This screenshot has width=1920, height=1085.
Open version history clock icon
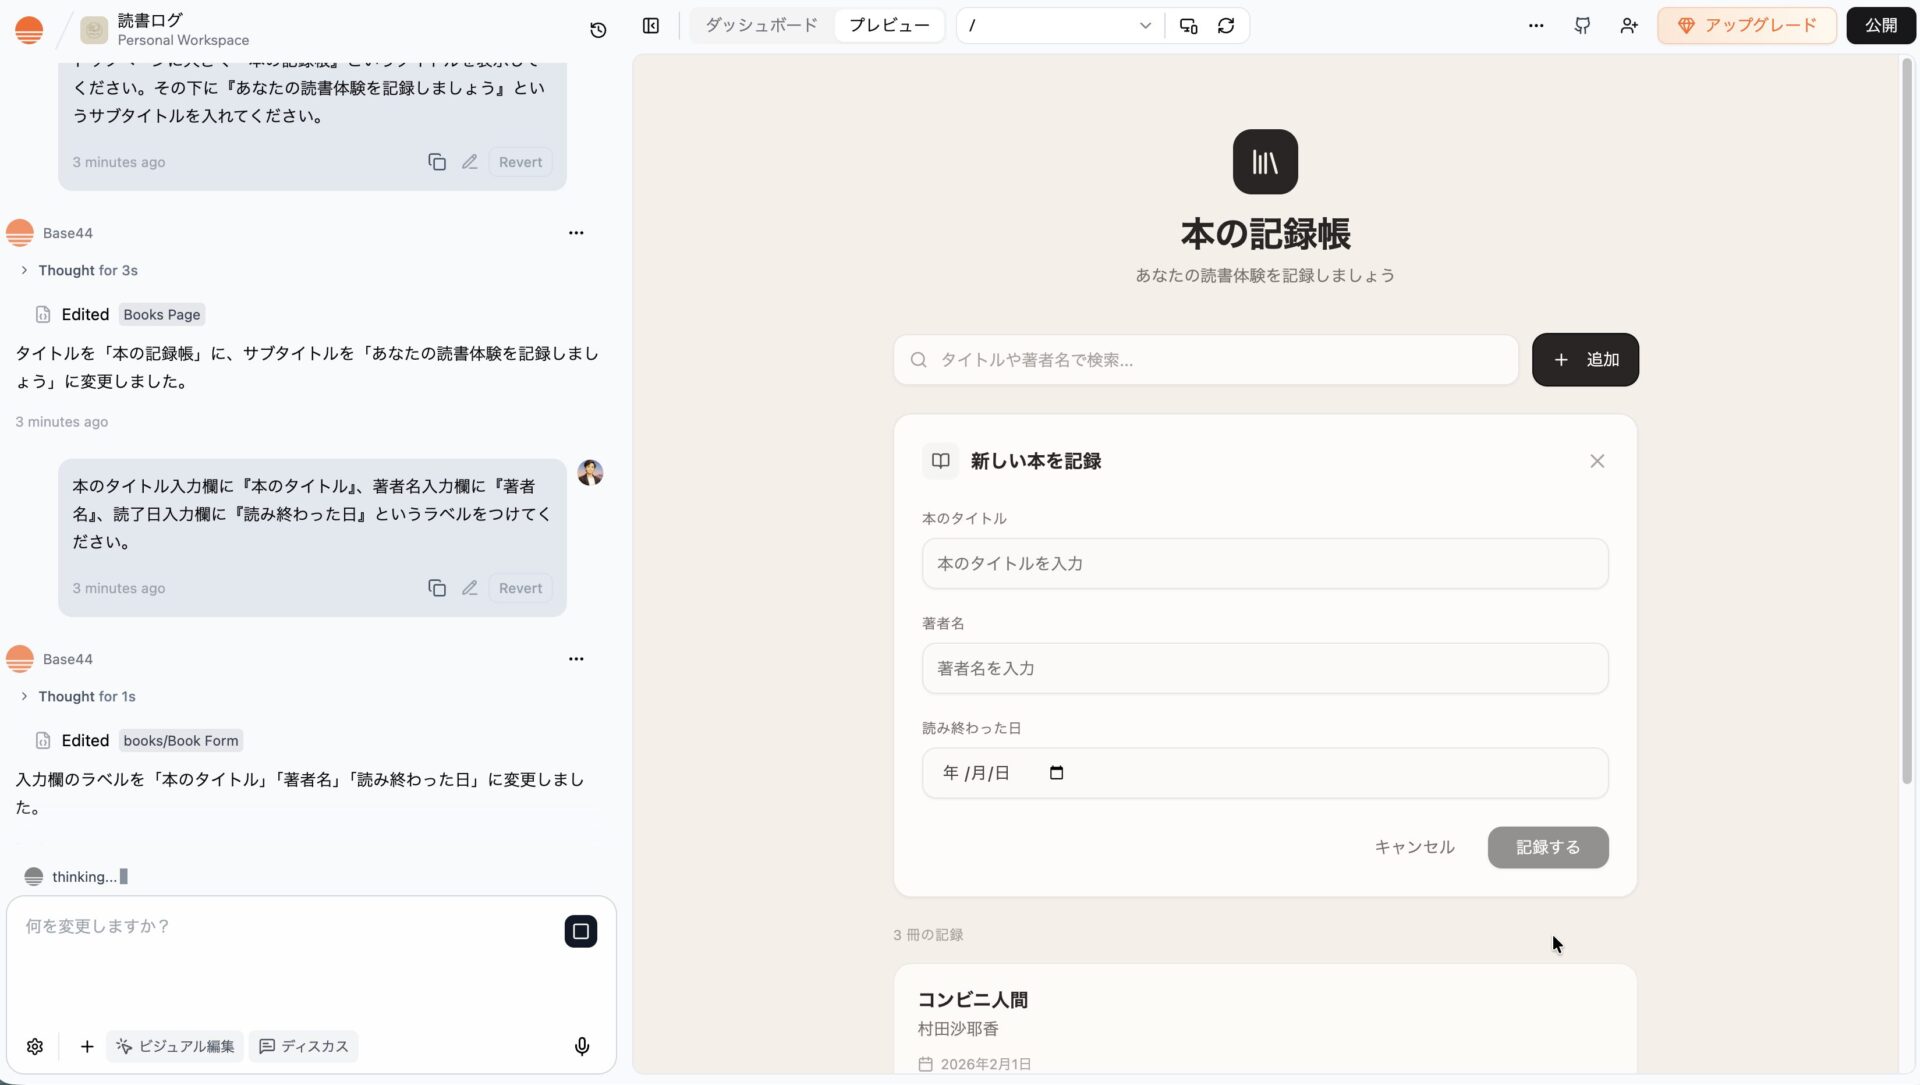[x=598, y=29]
